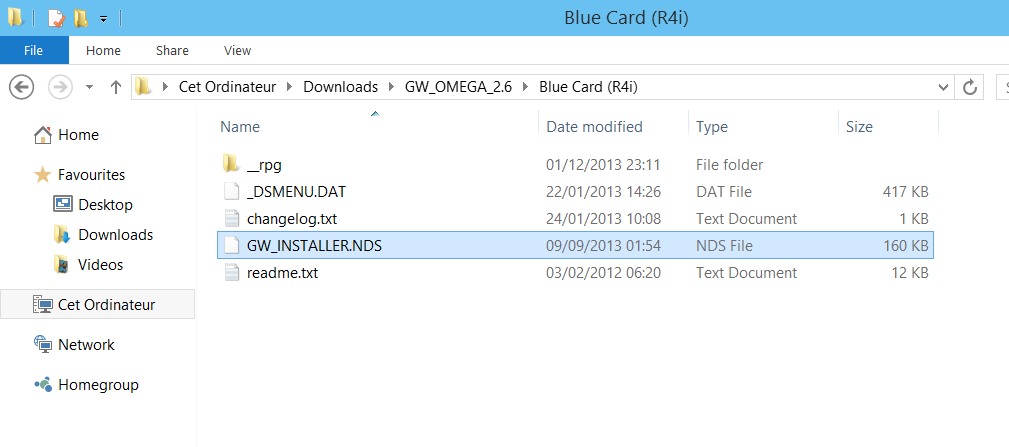Click Downloads in the address bar

tap(340, 87)
